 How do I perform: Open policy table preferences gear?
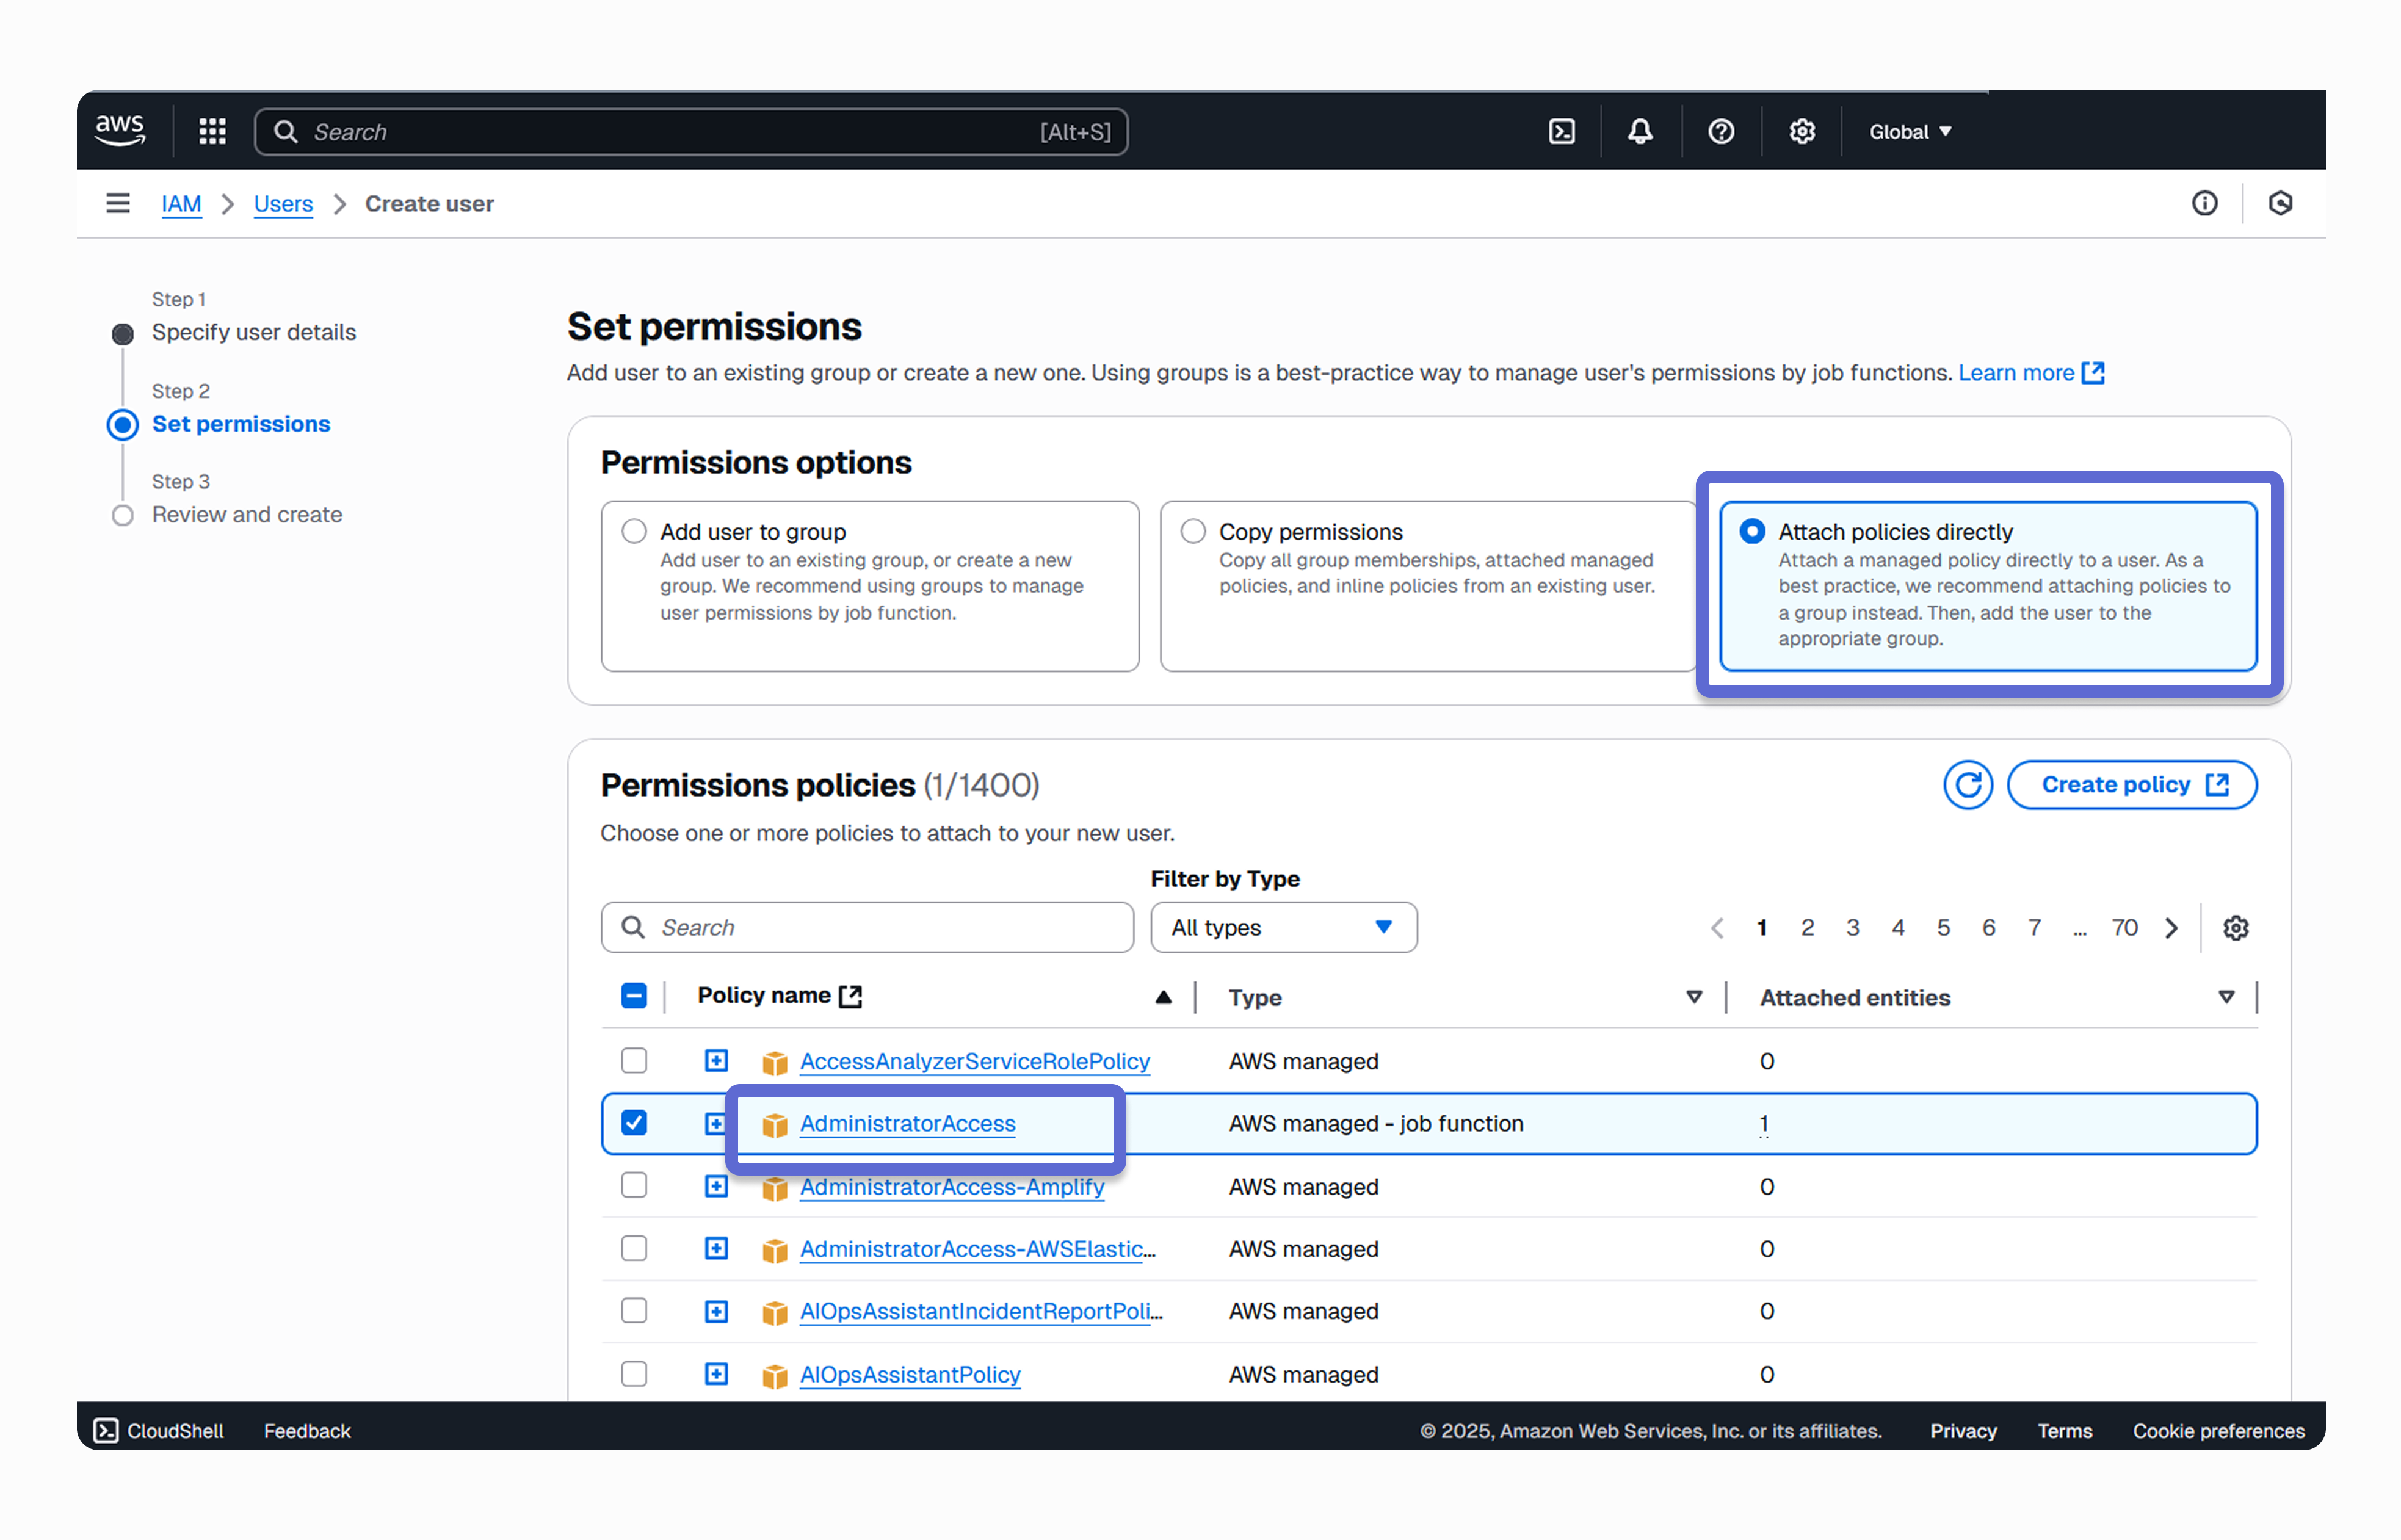pyautogui.click(x=2236, y=928)
